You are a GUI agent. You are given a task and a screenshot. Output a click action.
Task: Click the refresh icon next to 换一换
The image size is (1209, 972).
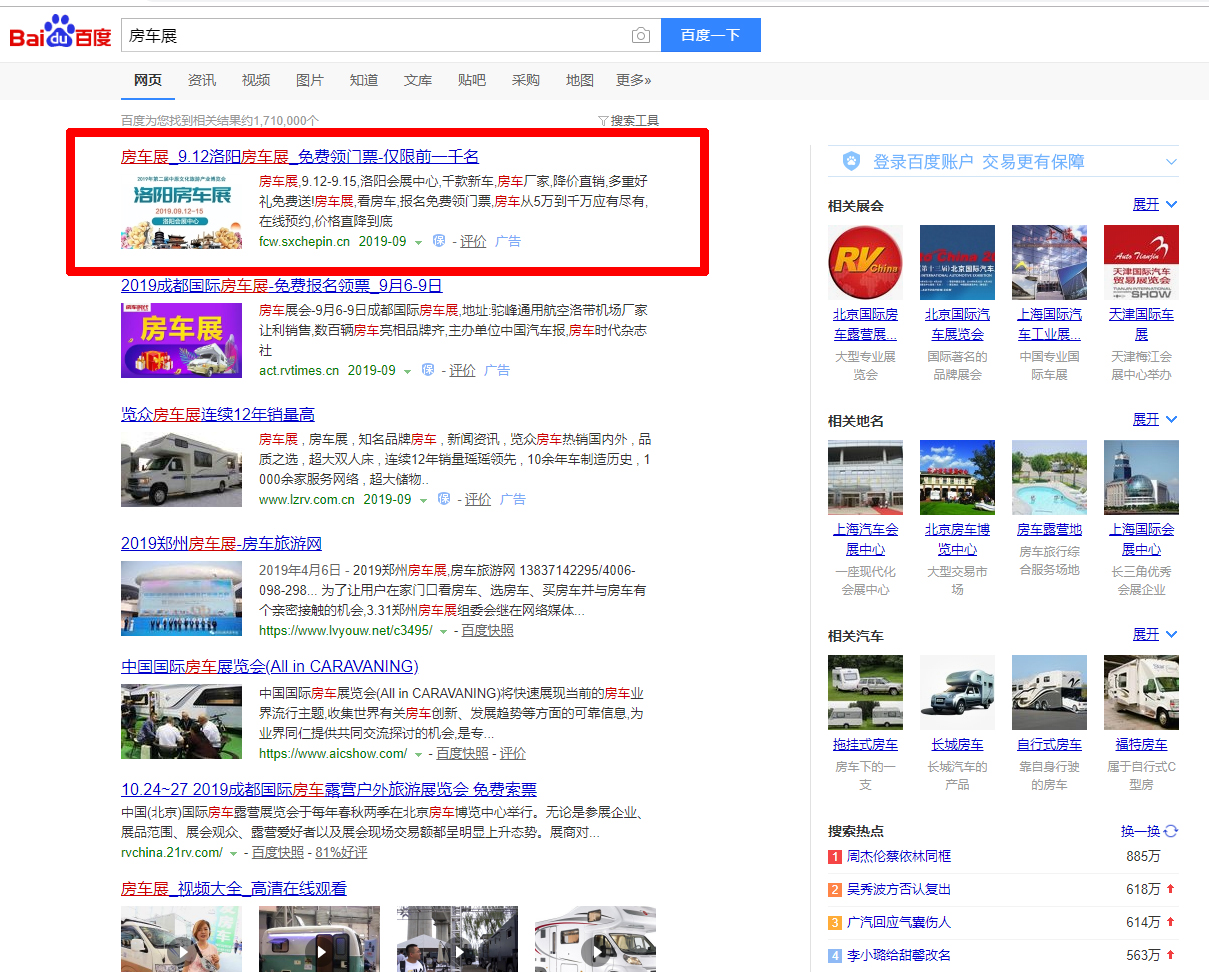1171,831
